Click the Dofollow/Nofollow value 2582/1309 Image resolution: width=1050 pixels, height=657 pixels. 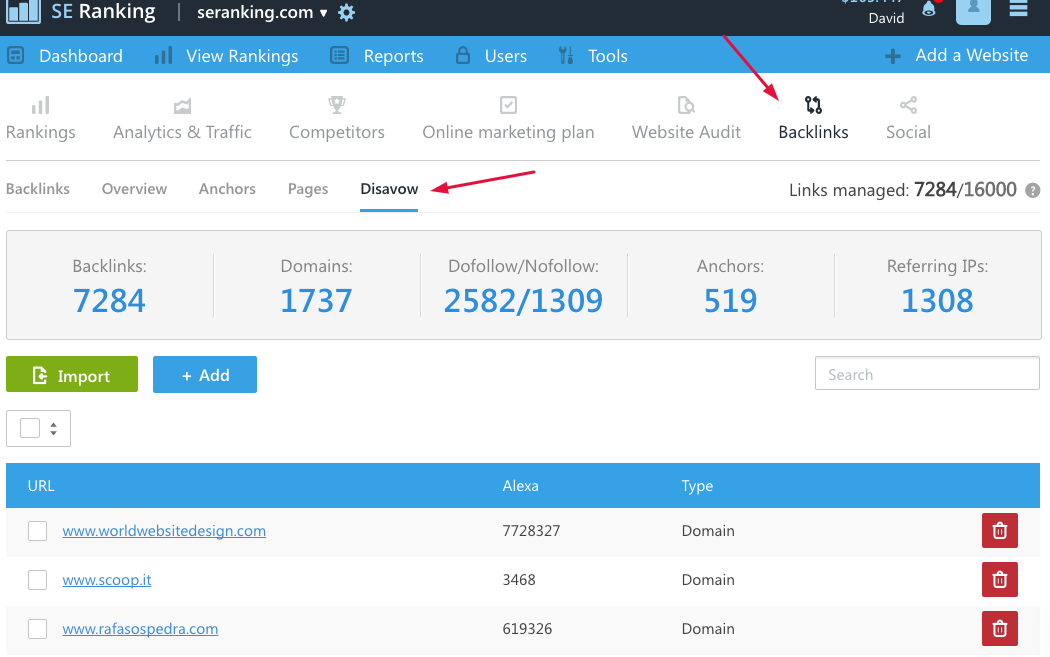pyautogui.click(x=524, y=301)
